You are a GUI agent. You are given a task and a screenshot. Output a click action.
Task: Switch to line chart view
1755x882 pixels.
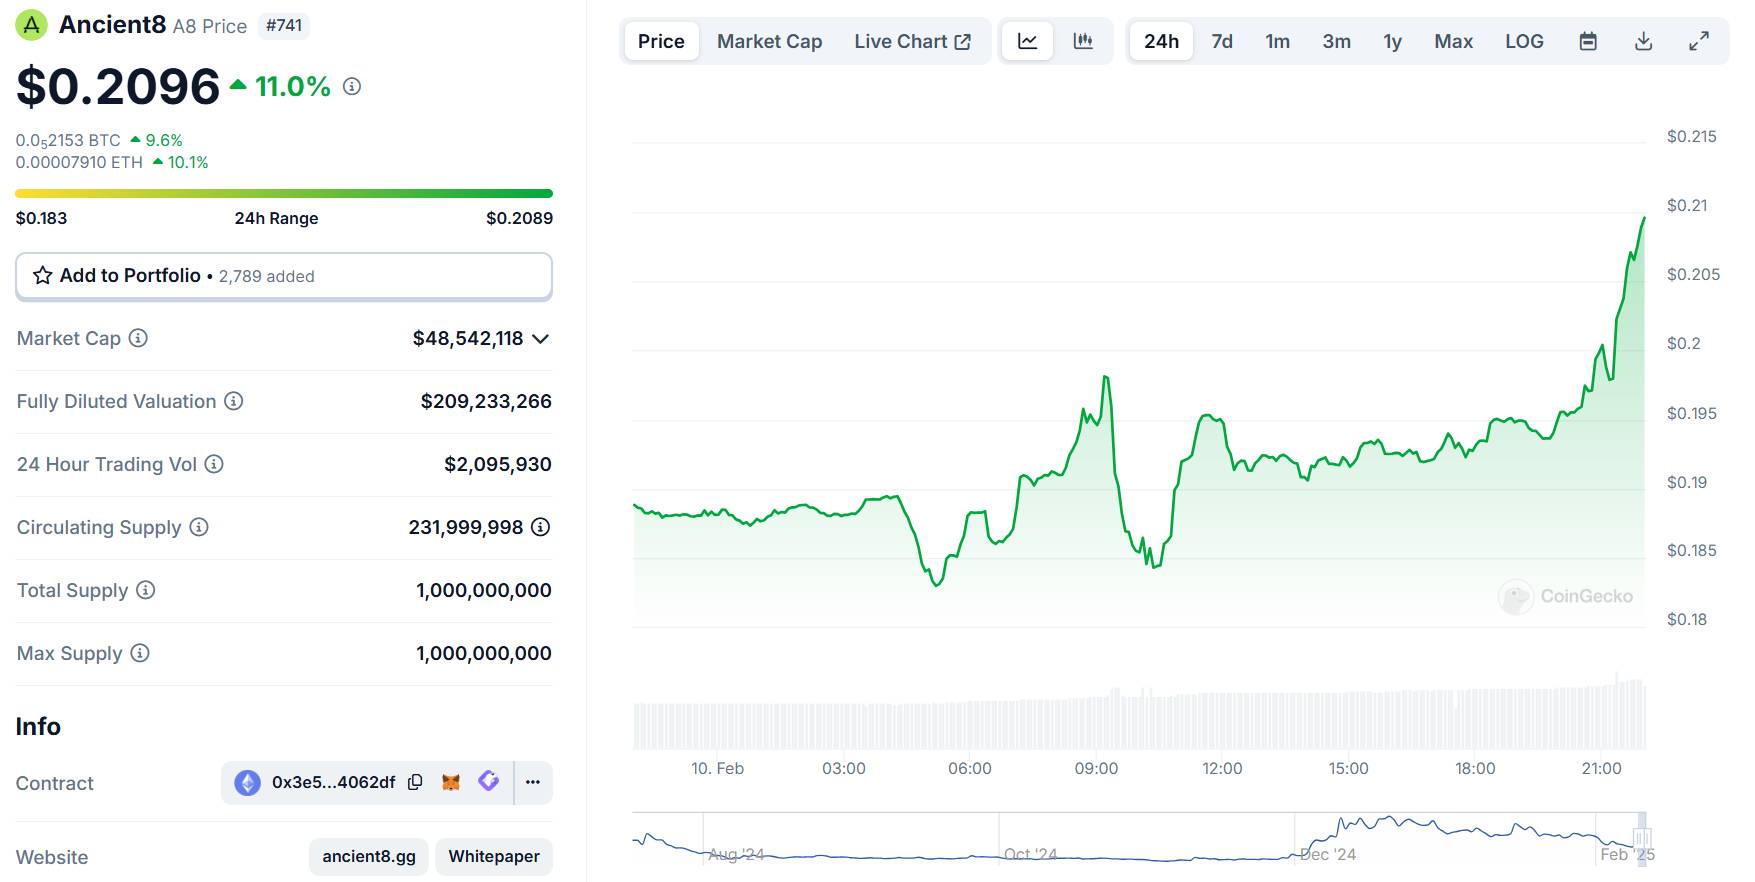click(1028, 41)
